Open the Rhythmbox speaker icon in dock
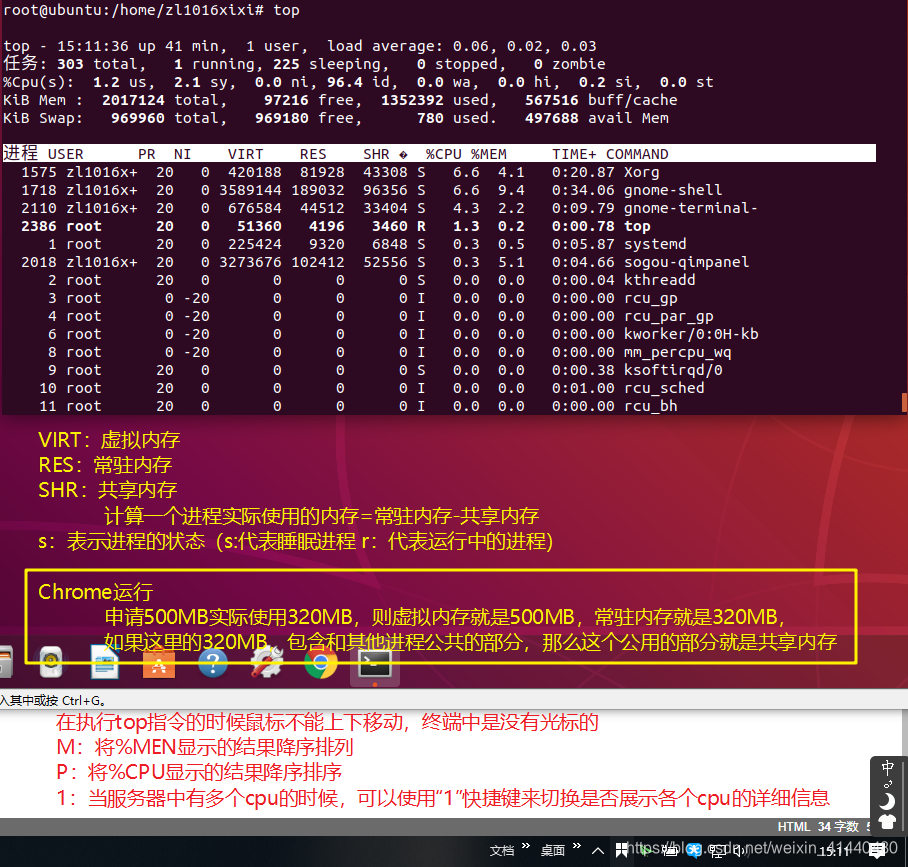The height and width of the screenshot is (867, 908). click(51, 663)
